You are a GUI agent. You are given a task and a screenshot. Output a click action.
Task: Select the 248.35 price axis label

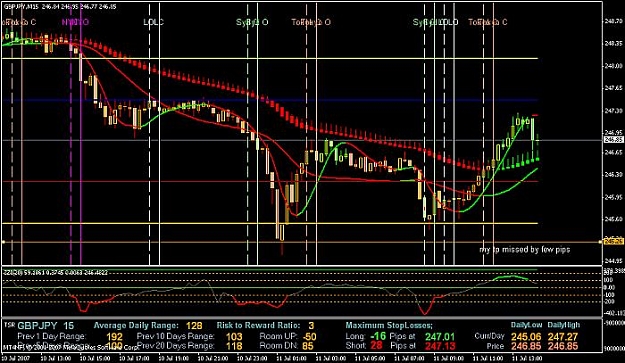(x=613, y=43)
